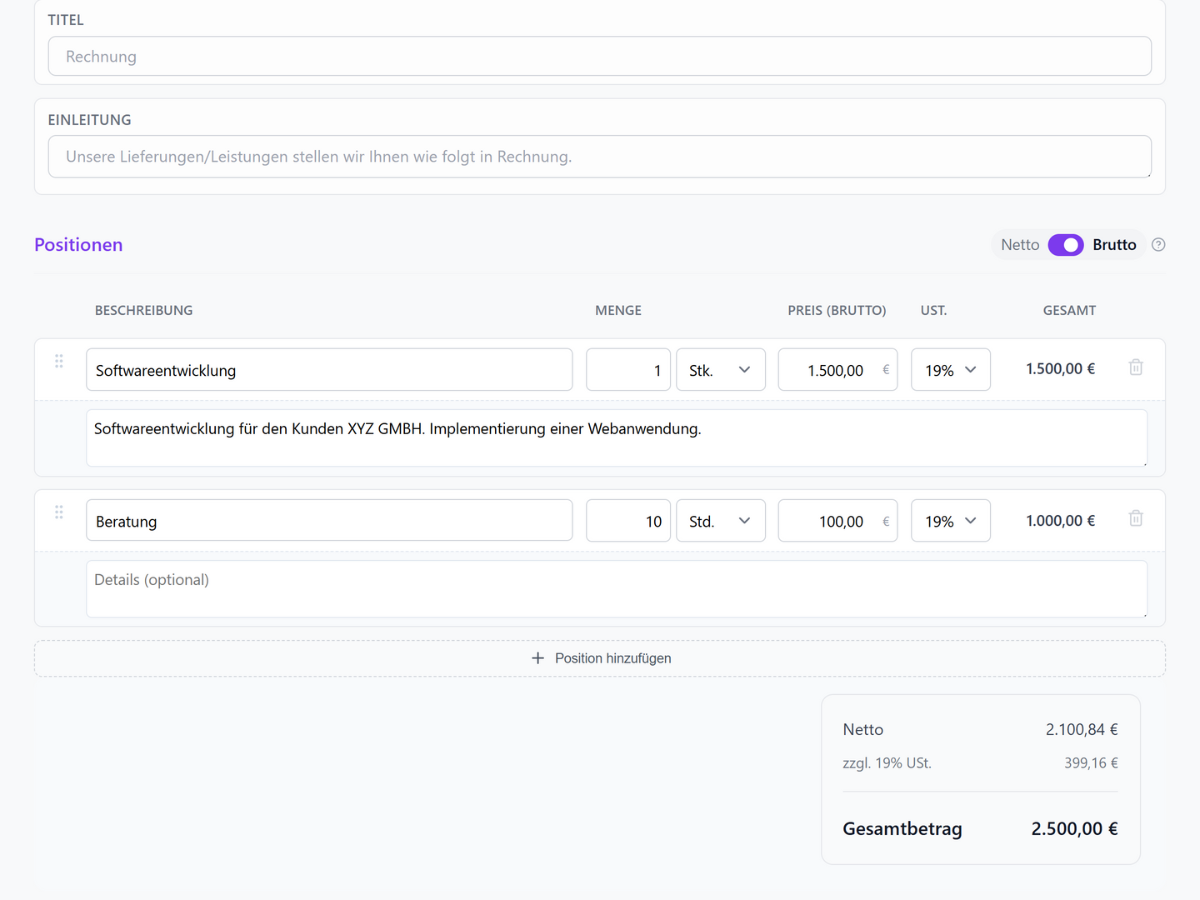The height and width of the screenshot is (900, 1200).
Task: Open the 19% tax dropdown for Beratung
Action: 951,521
